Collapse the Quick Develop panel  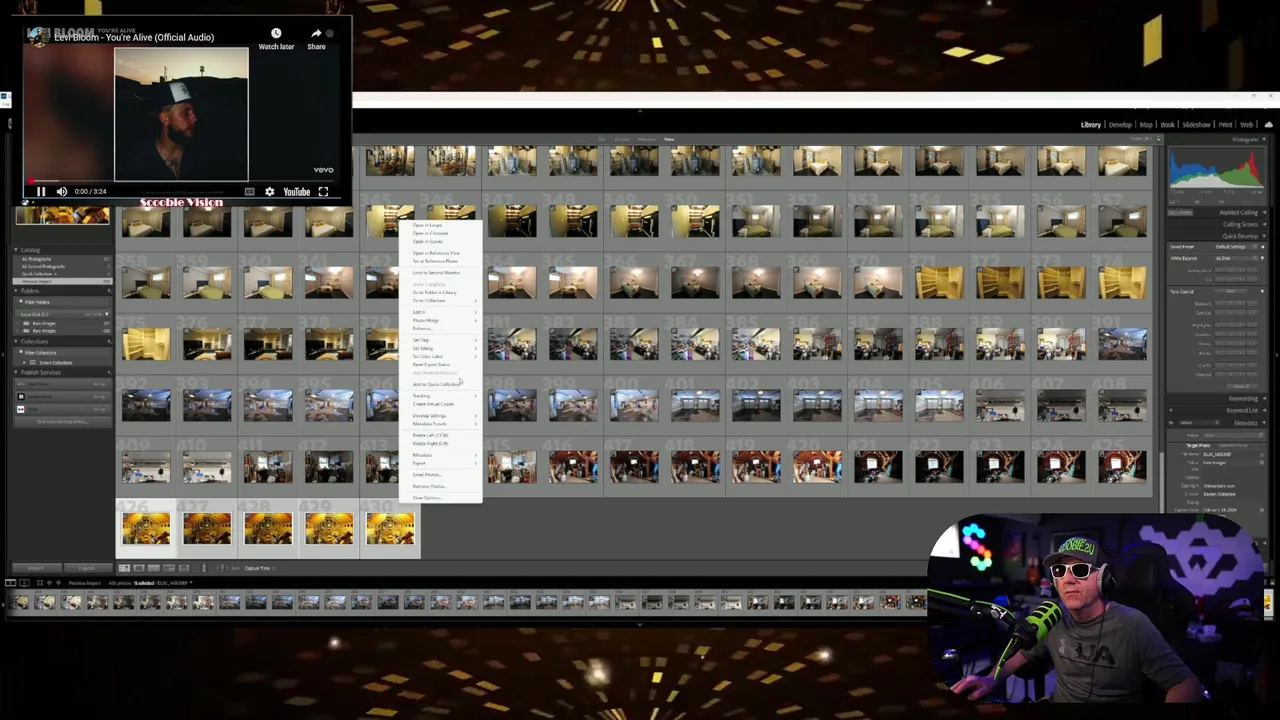click(1264, 236)
